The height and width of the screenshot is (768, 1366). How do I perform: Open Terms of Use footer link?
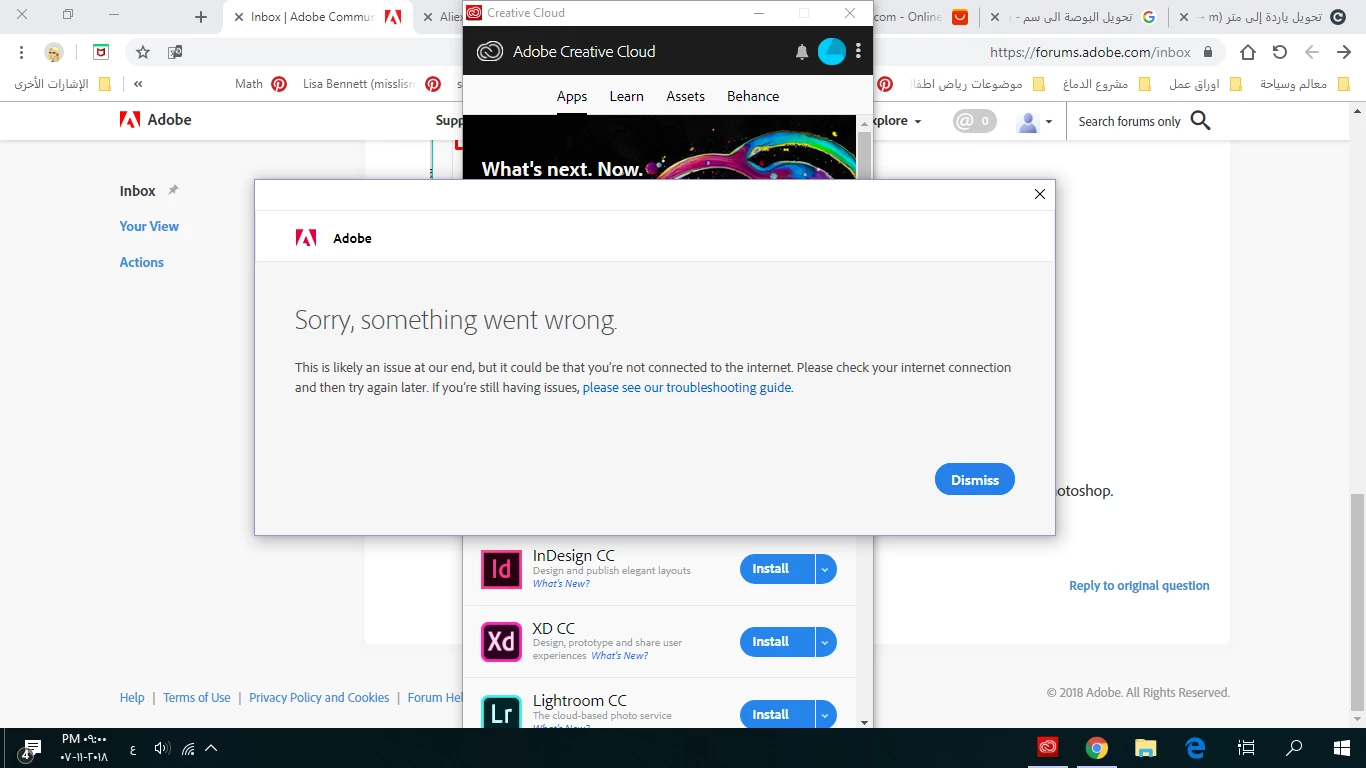pos(197,698)
